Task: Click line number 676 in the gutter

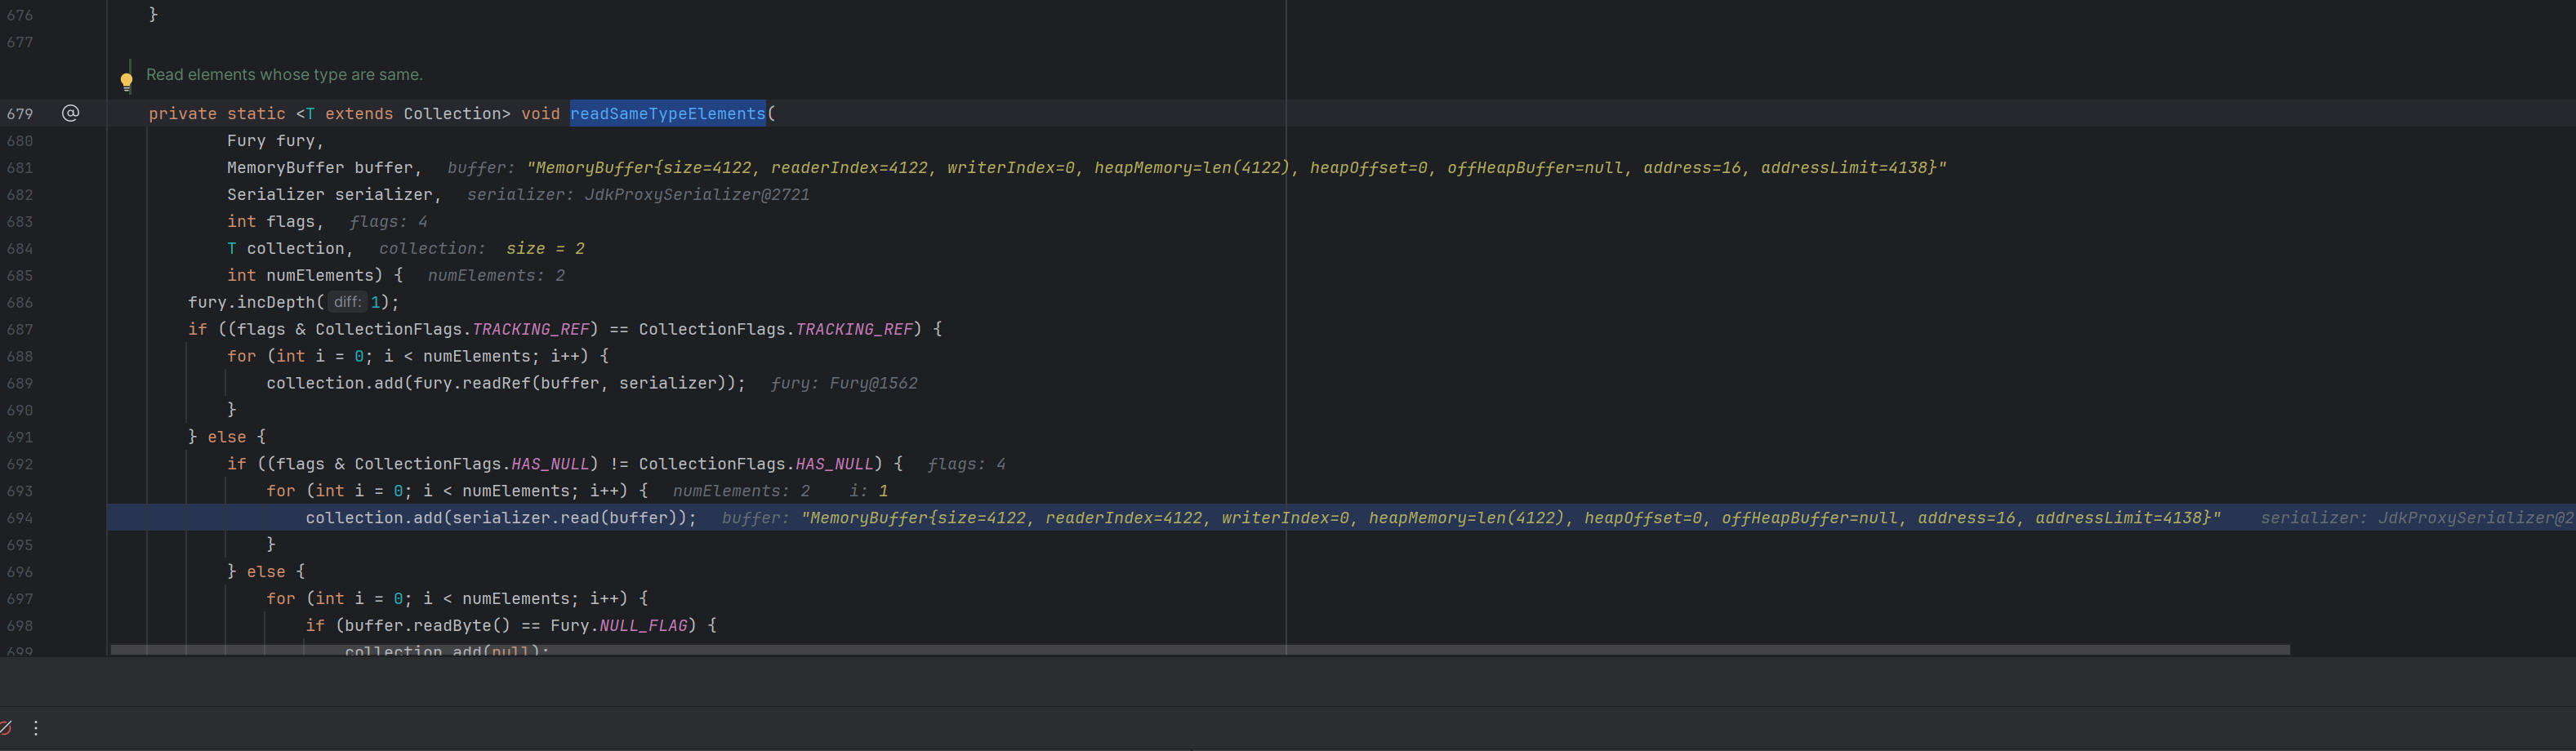Action: coord(20,16)
